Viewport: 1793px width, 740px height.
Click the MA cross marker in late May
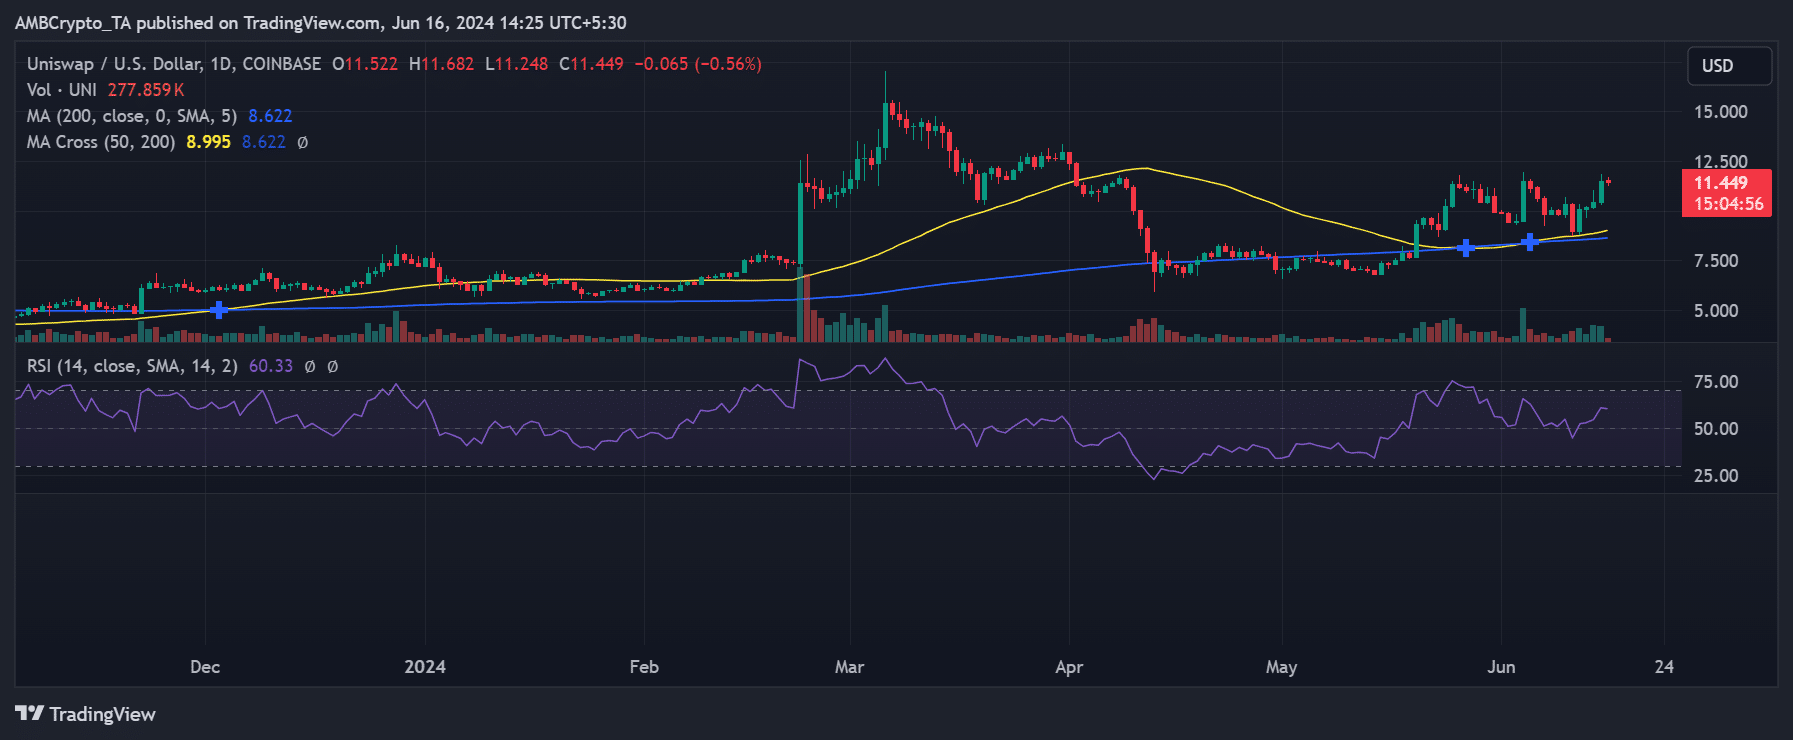pyautogui.click(x=1465, y=248)
